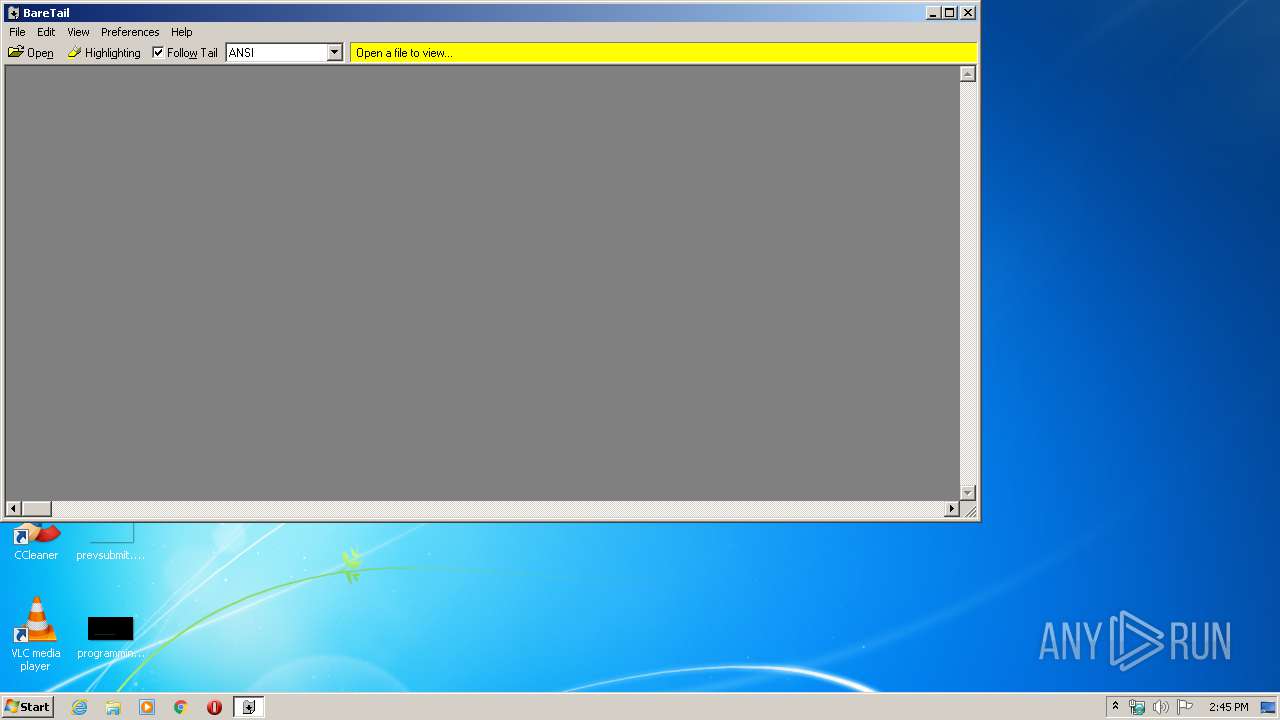This screenshot has width=1280, height=720.
Task: Select the programm desktop file icon
Action: coord(110,637)
